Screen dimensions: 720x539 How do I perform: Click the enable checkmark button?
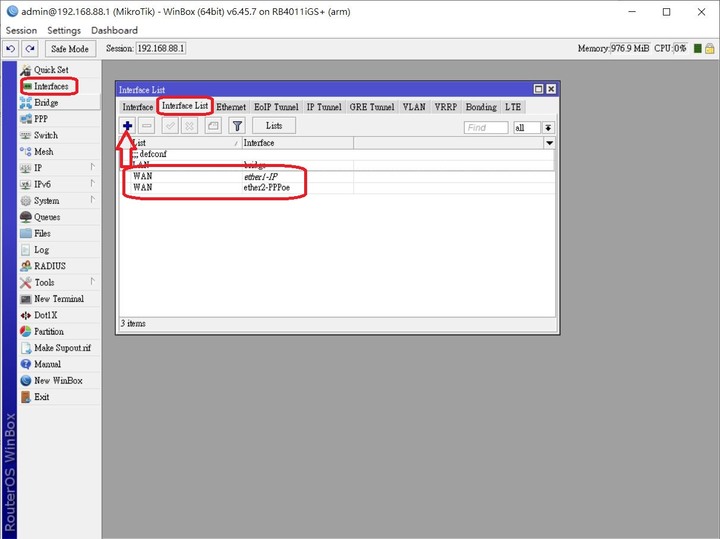click(x=170, y=126)
